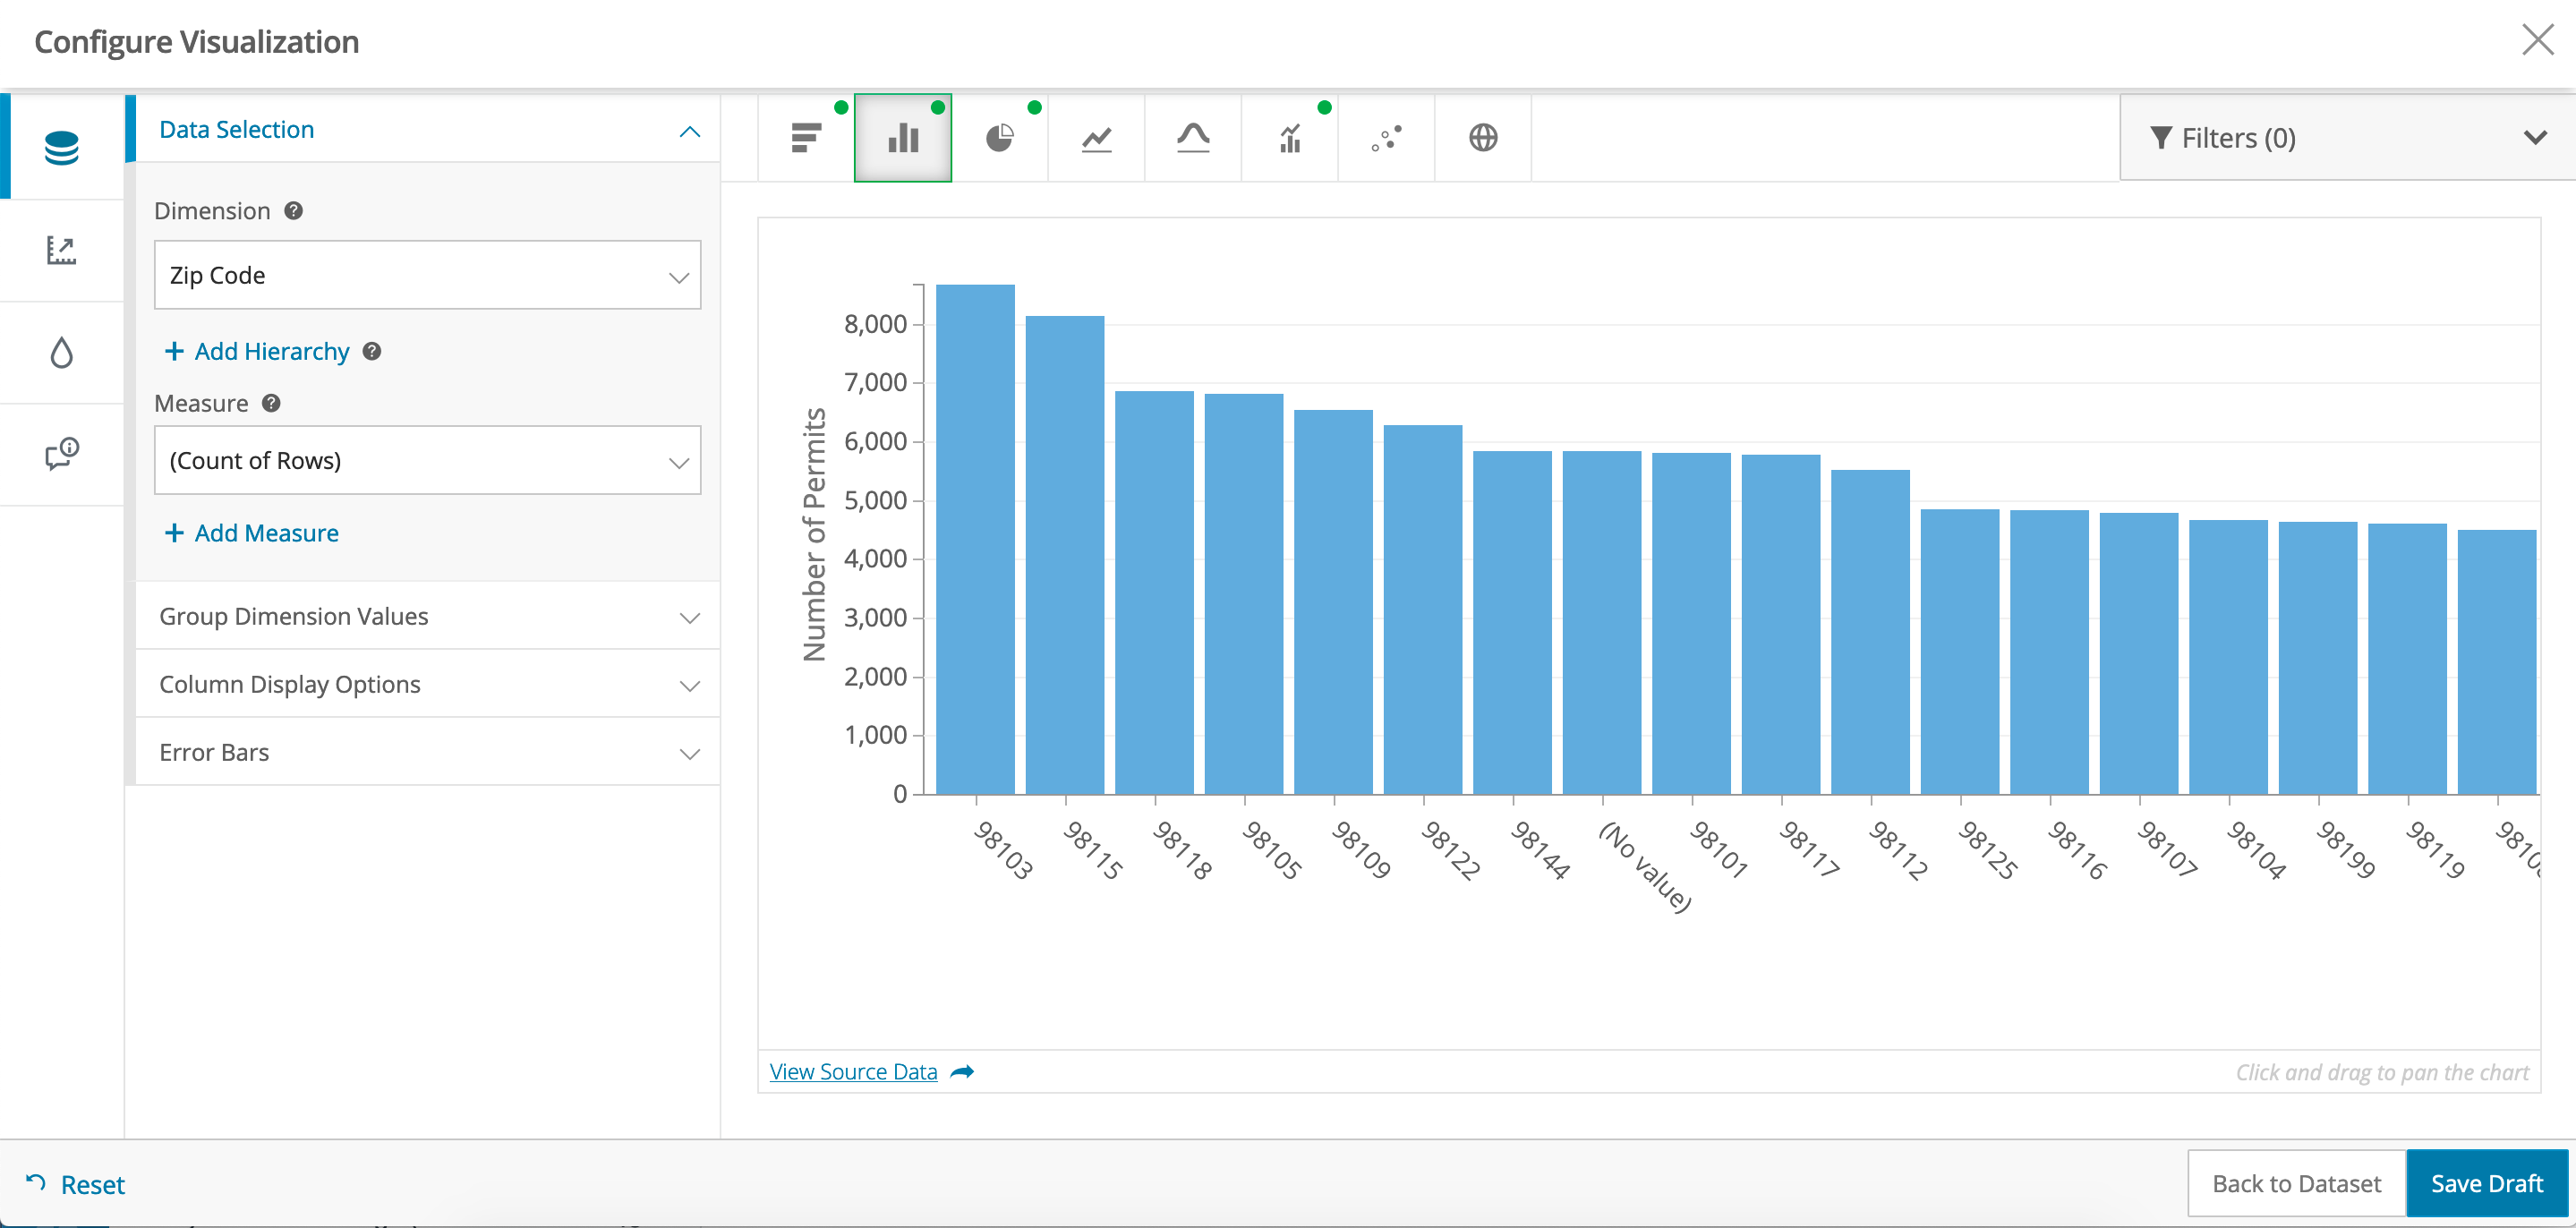Image resolution: width=2576 pixels, height=1228 pixels.
Task: Open the Count of Rows measure dropdown
Action: pyautogui.click(x=427, y=460)
